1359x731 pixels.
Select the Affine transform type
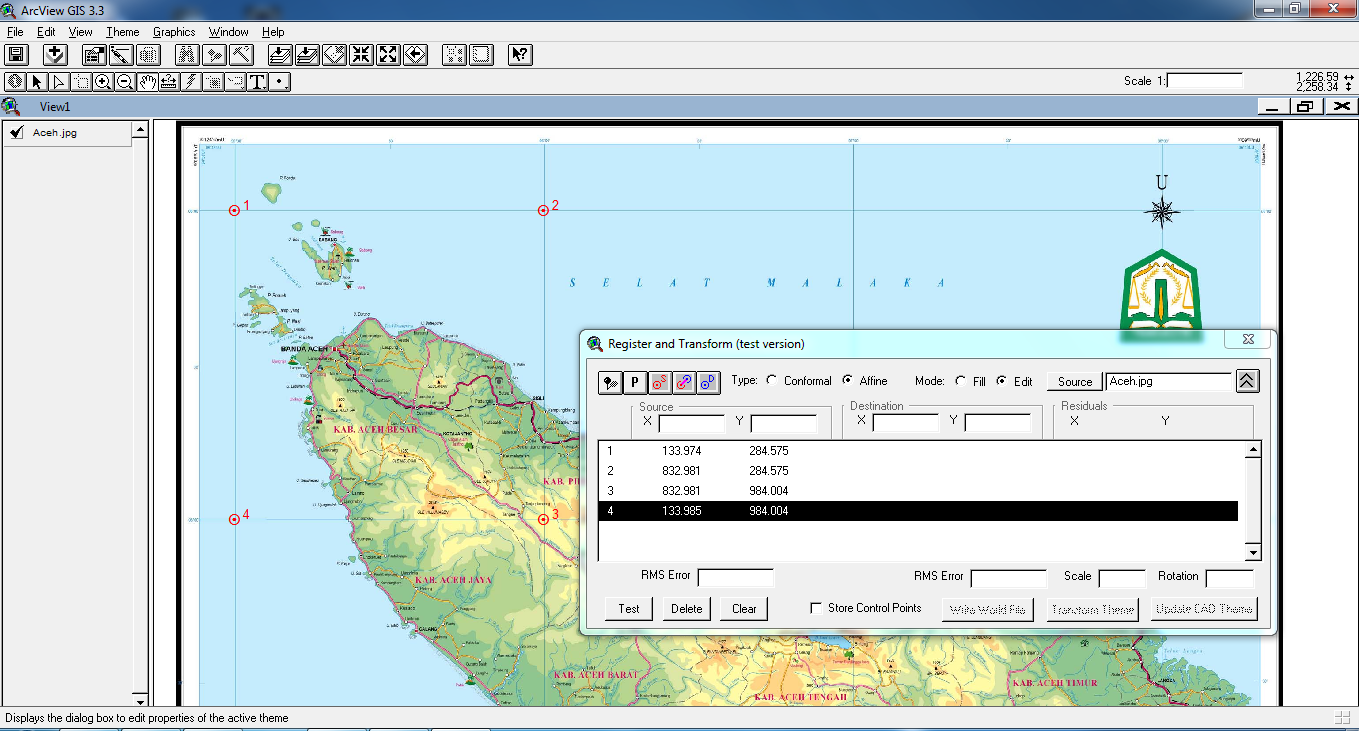click(x=846, y=380)
